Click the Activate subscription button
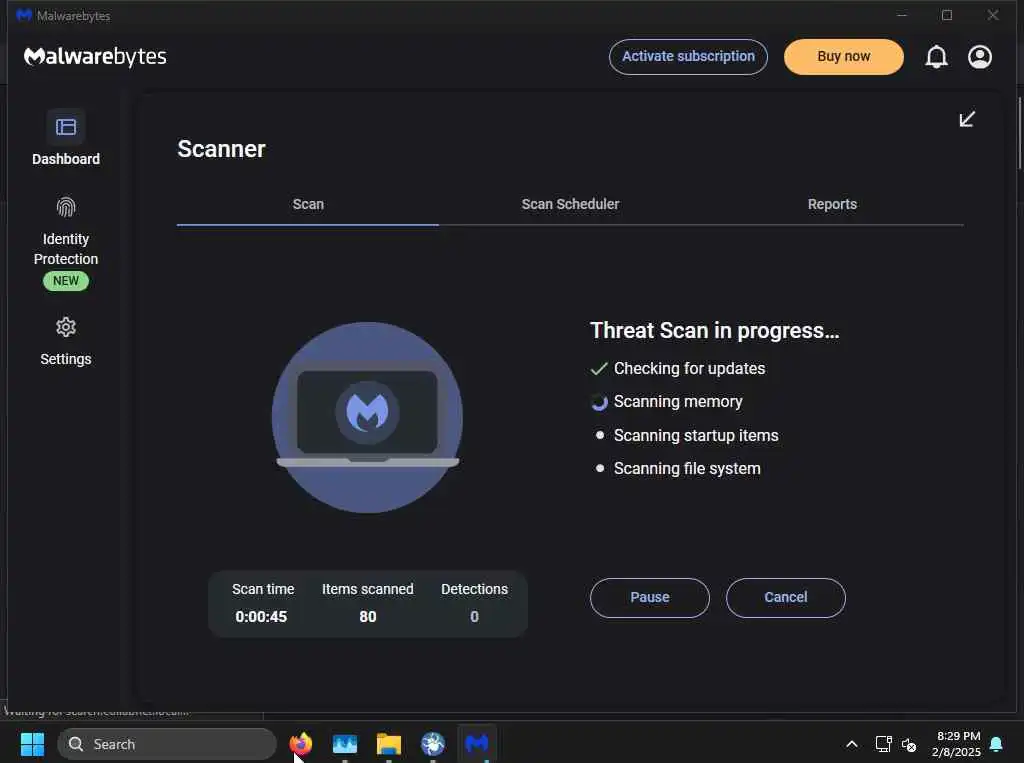 (688, 57)
